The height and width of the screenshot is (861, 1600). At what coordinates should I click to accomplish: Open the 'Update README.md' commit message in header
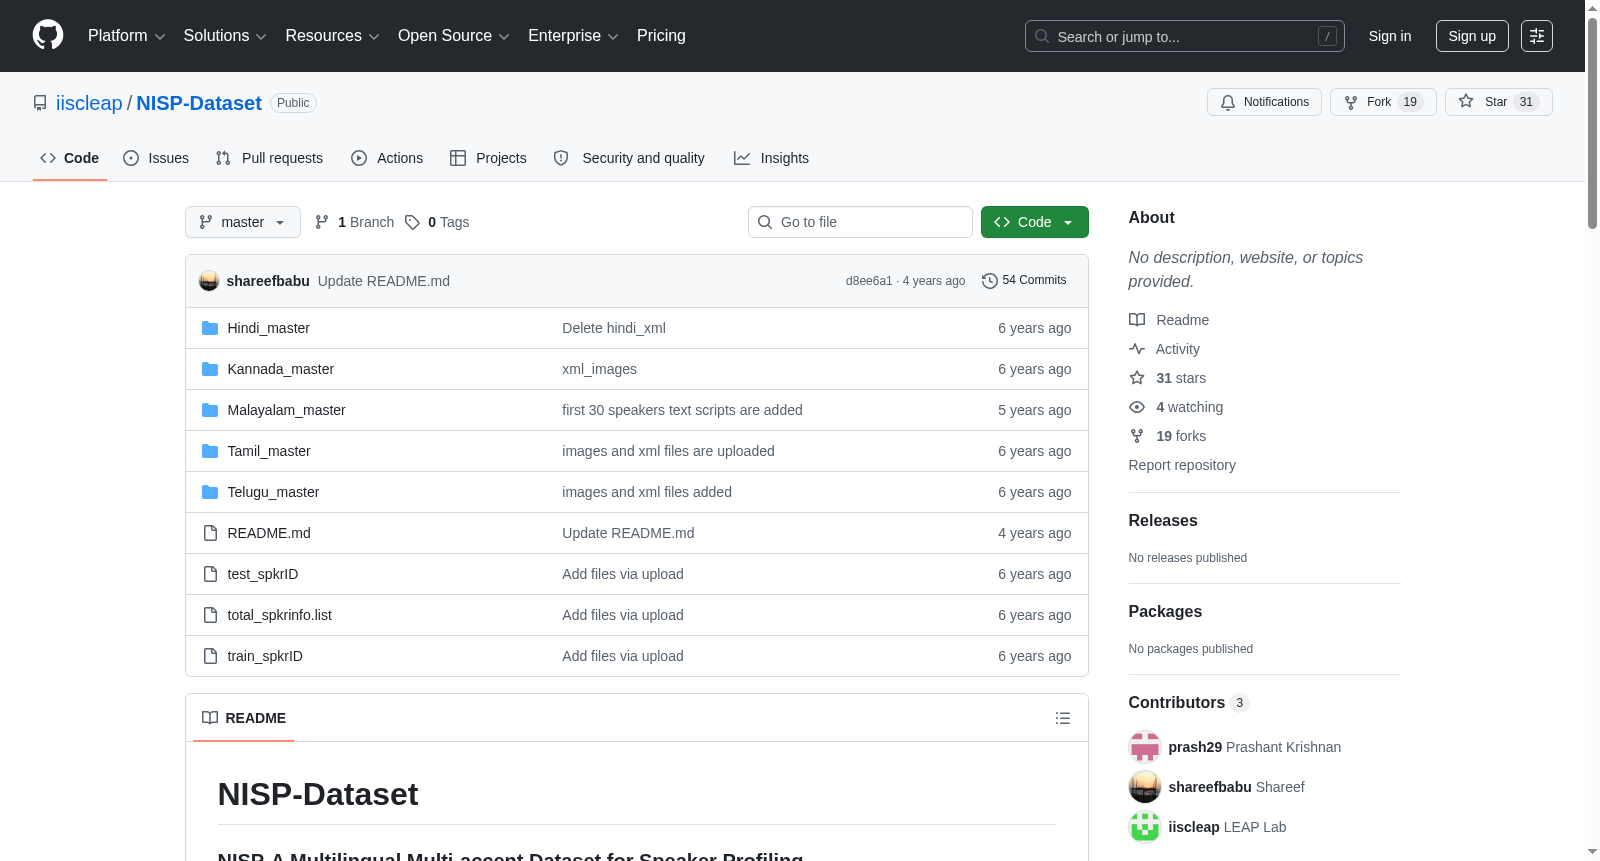[x=384, y=281]
